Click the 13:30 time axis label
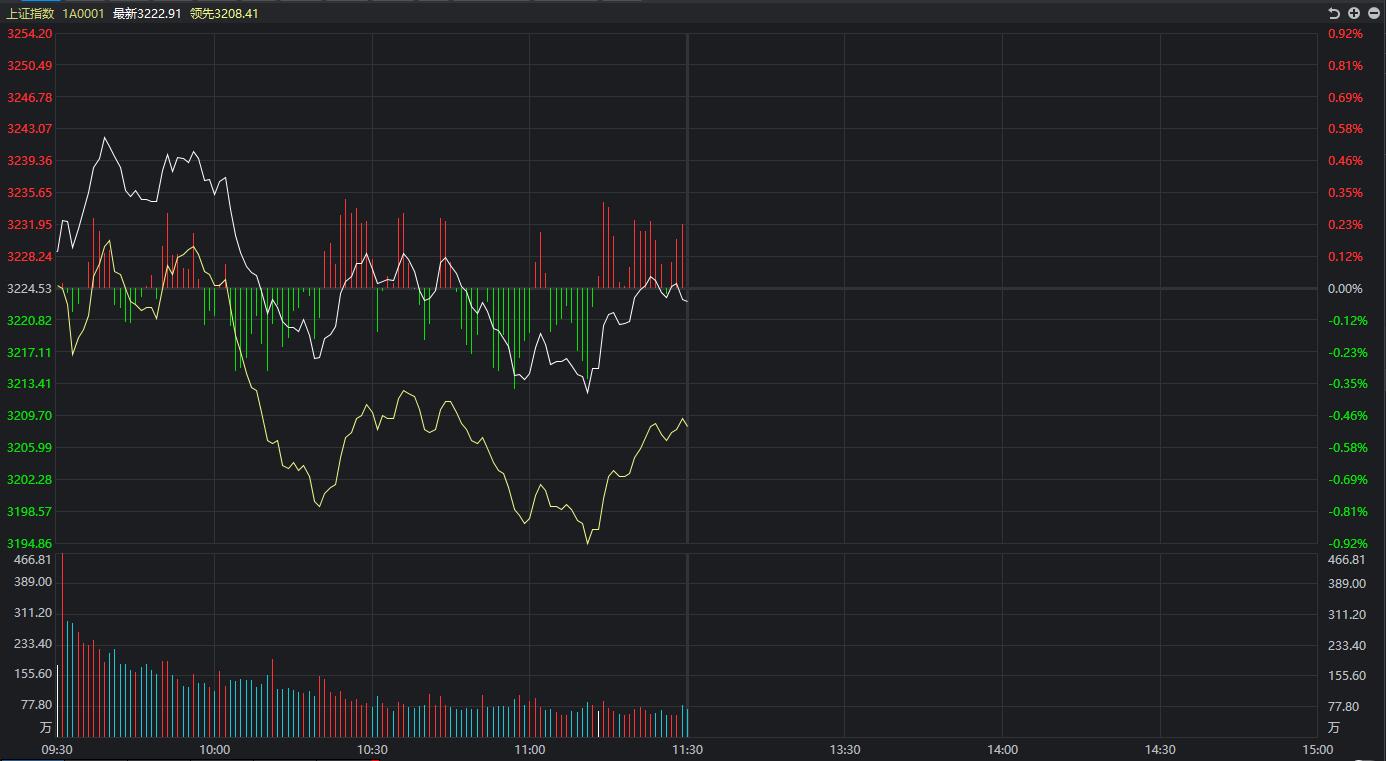Screen dimensions: 1386x761 845,750
